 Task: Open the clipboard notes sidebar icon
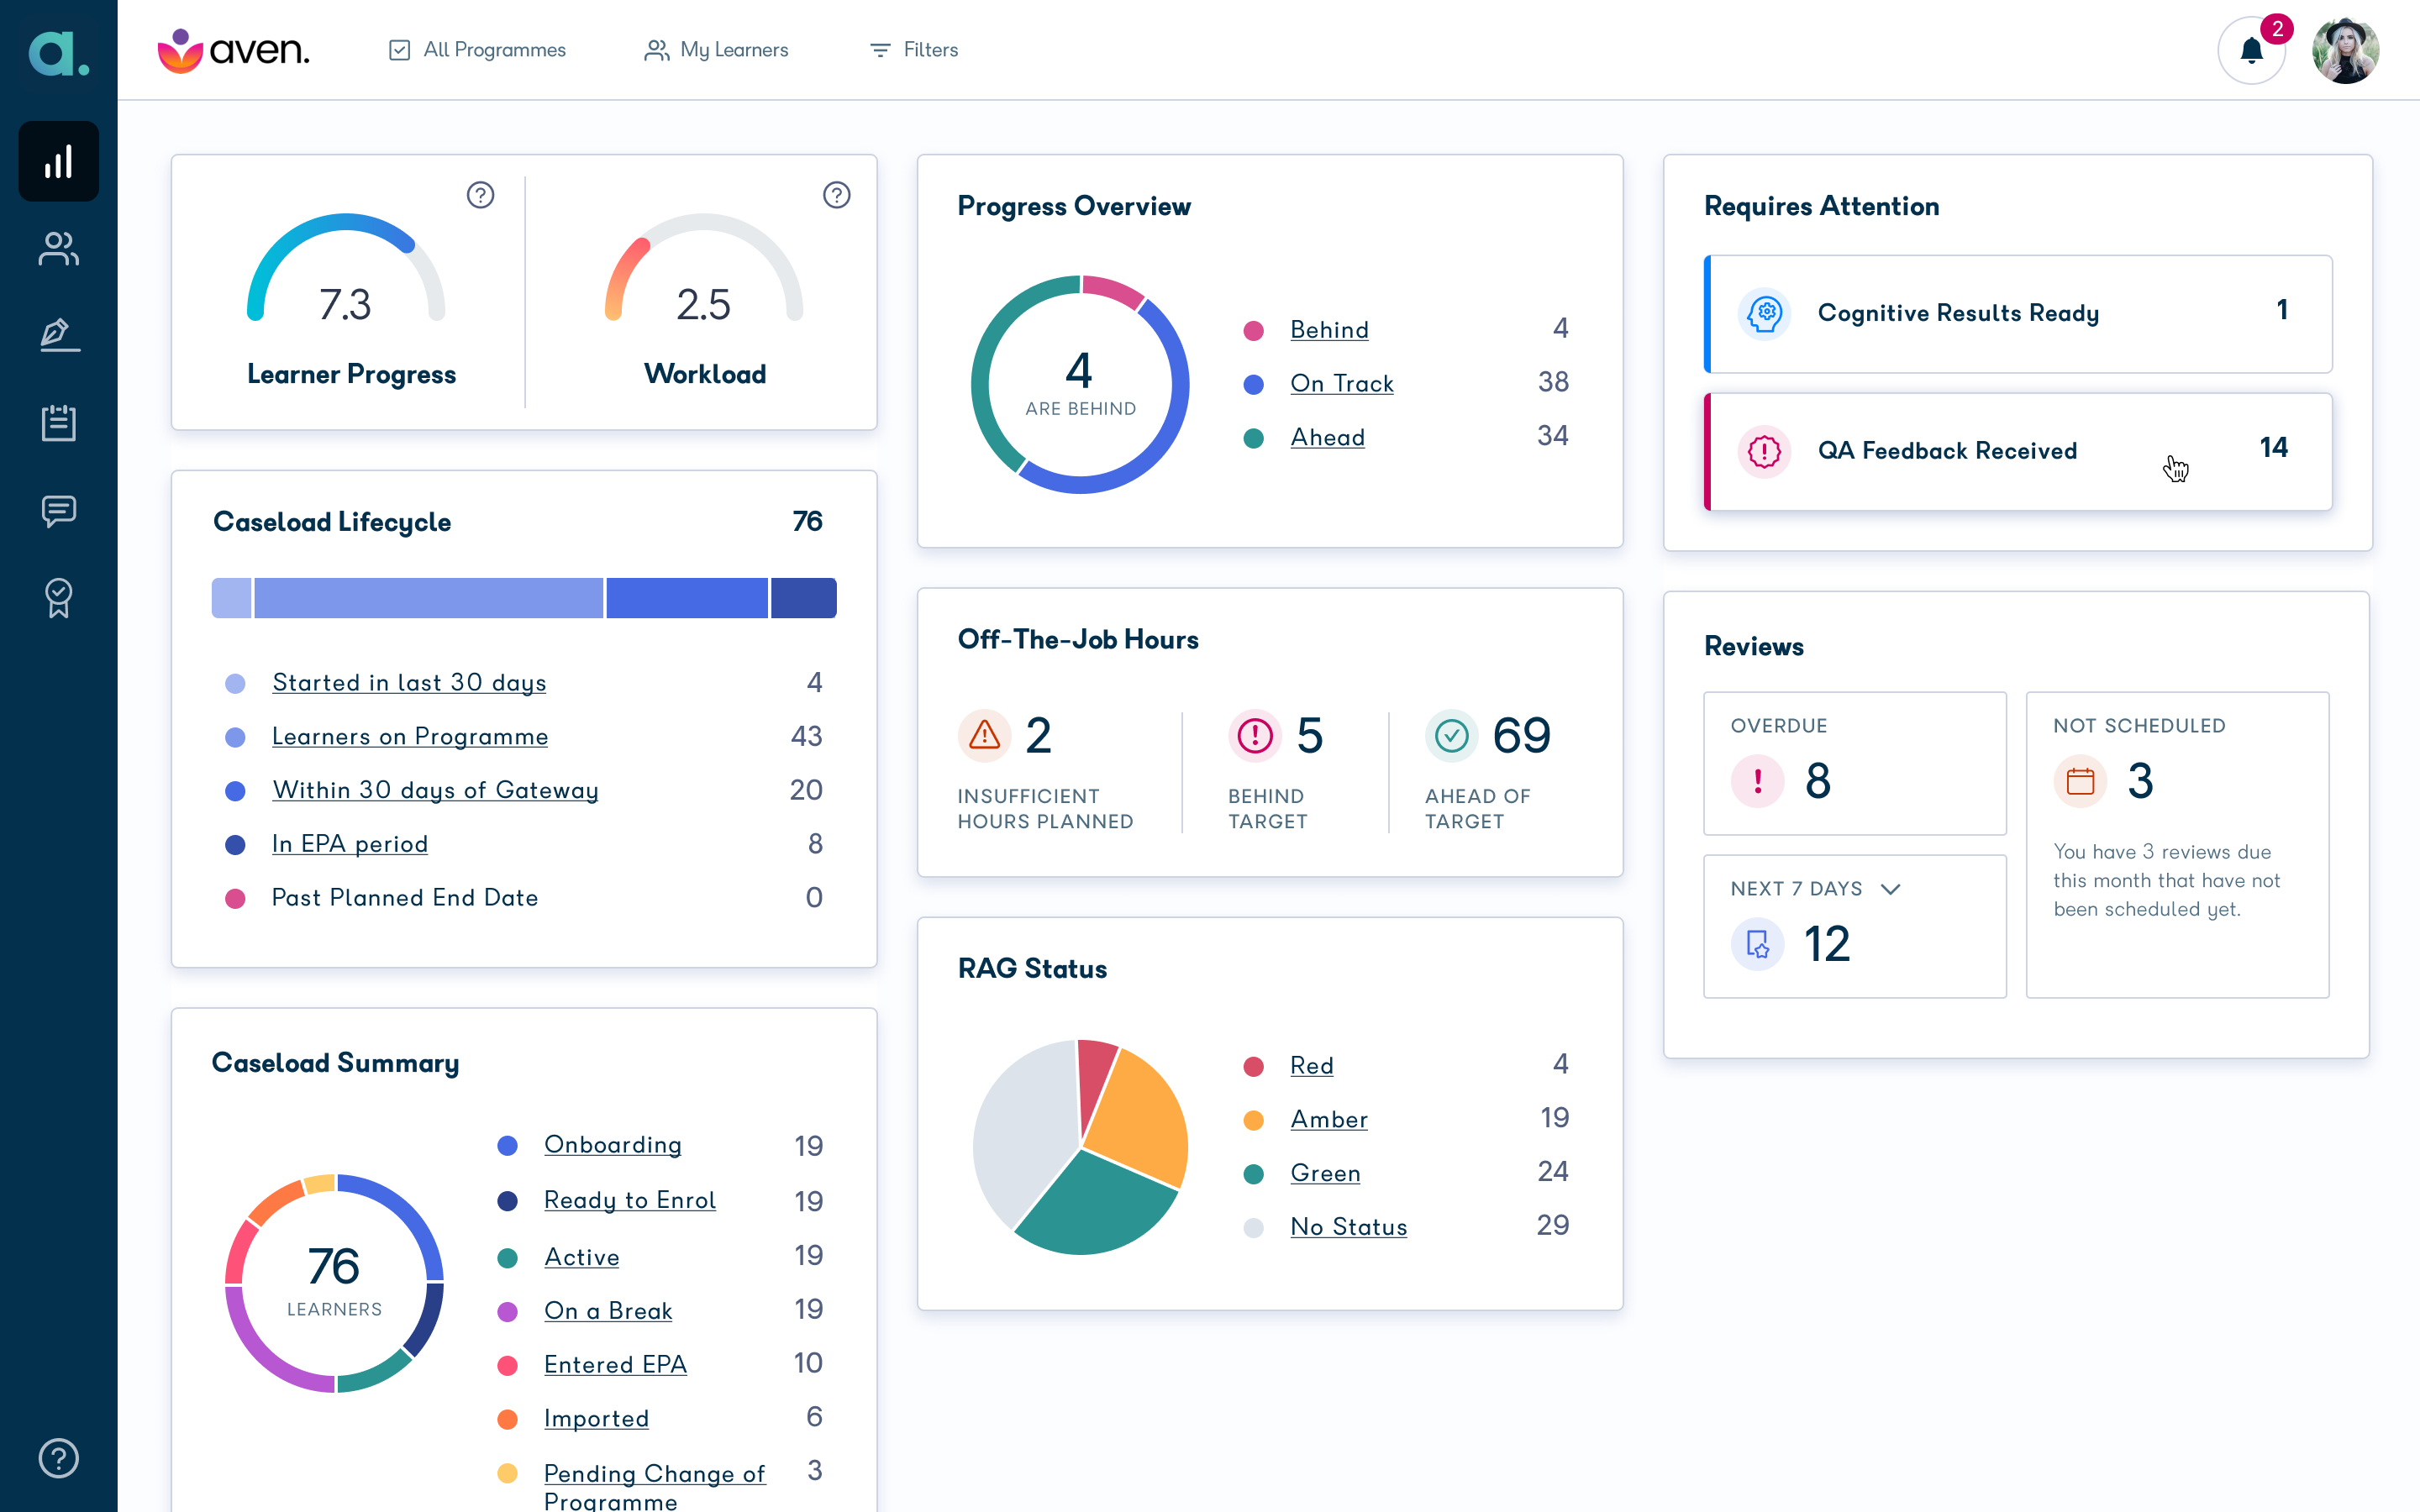(x=58, y=423)
